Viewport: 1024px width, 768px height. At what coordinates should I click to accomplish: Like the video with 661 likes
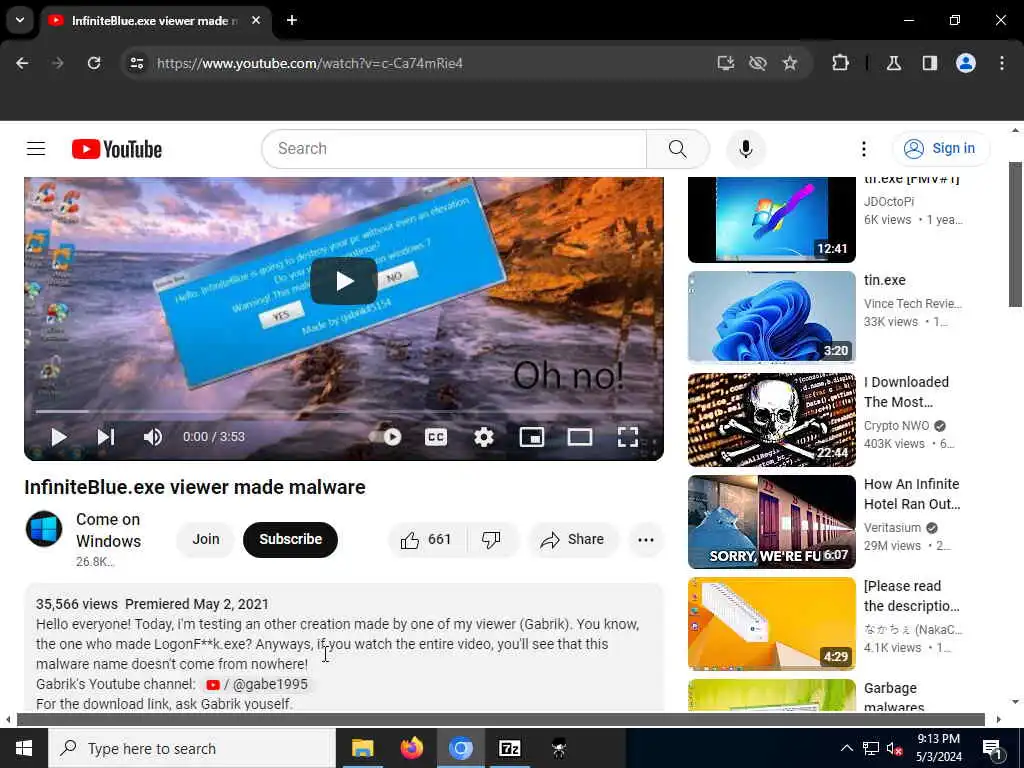[x=426, y=539]
